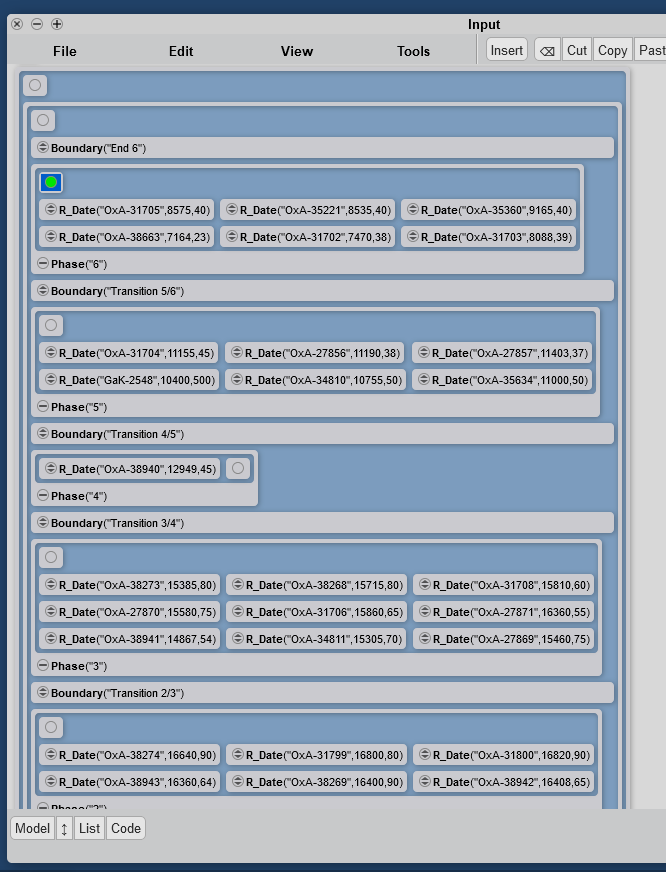Screen dimensions: 666x872
Task: Collapse Phase 3 using its minus icon
Action: pos(43,666)
